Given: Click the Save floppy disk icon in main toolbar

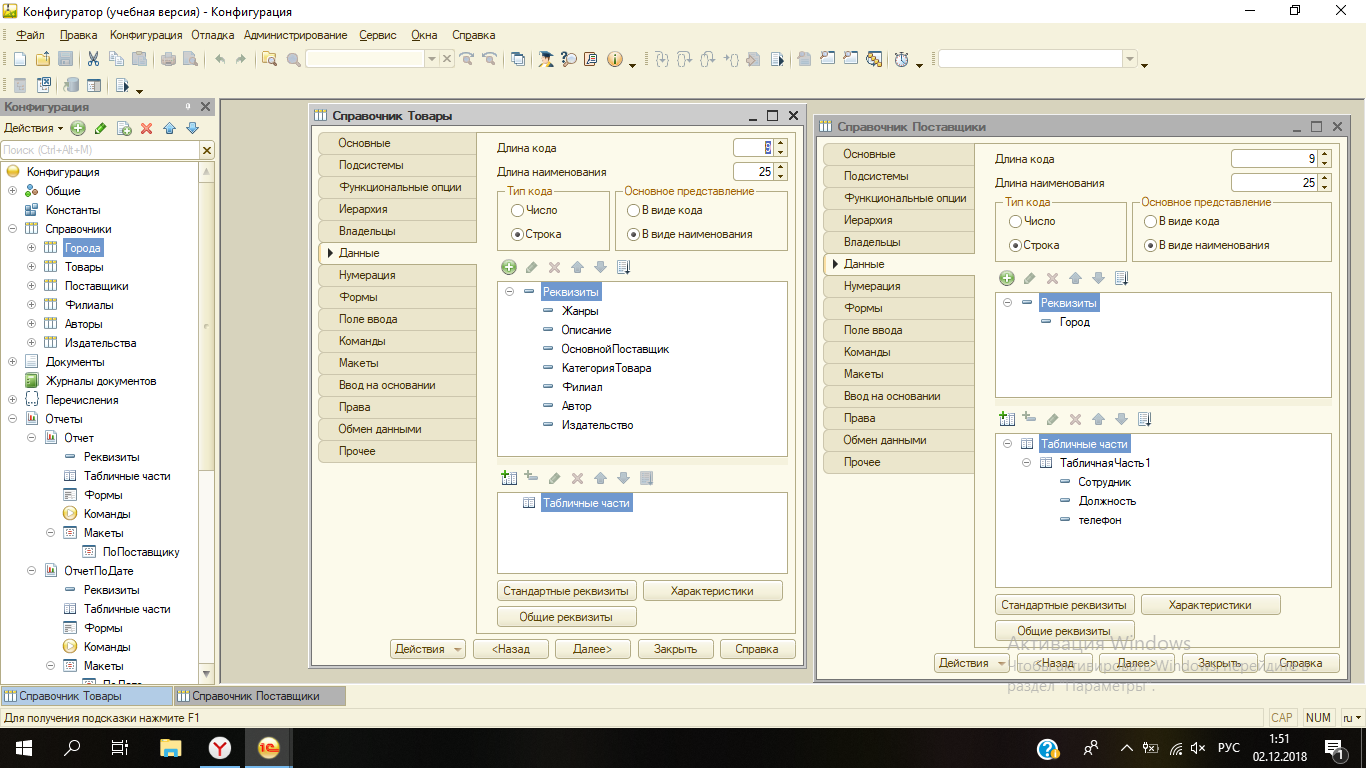Looking at the screenshot, I should (x=65, y=59).
